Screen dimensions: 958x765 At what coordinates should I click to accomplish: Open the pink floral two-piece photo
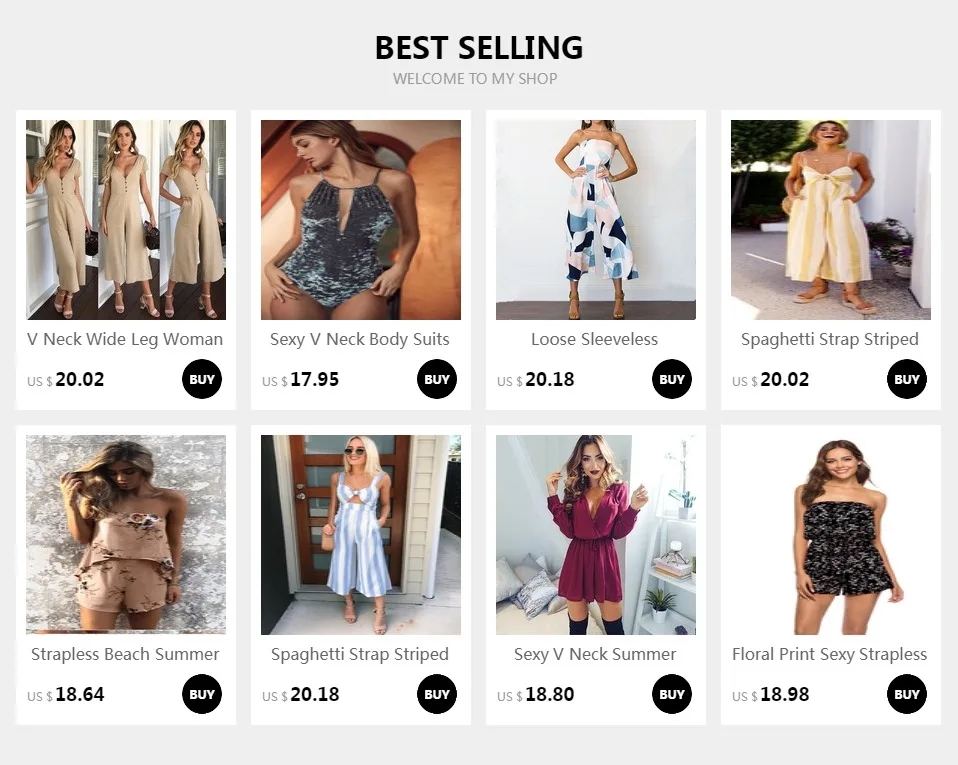(126, 535)
